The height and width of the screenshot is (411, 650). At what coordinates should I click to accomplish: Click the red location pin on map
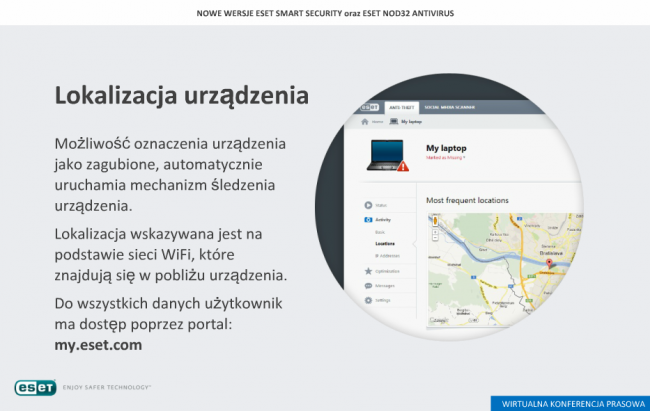549,263
